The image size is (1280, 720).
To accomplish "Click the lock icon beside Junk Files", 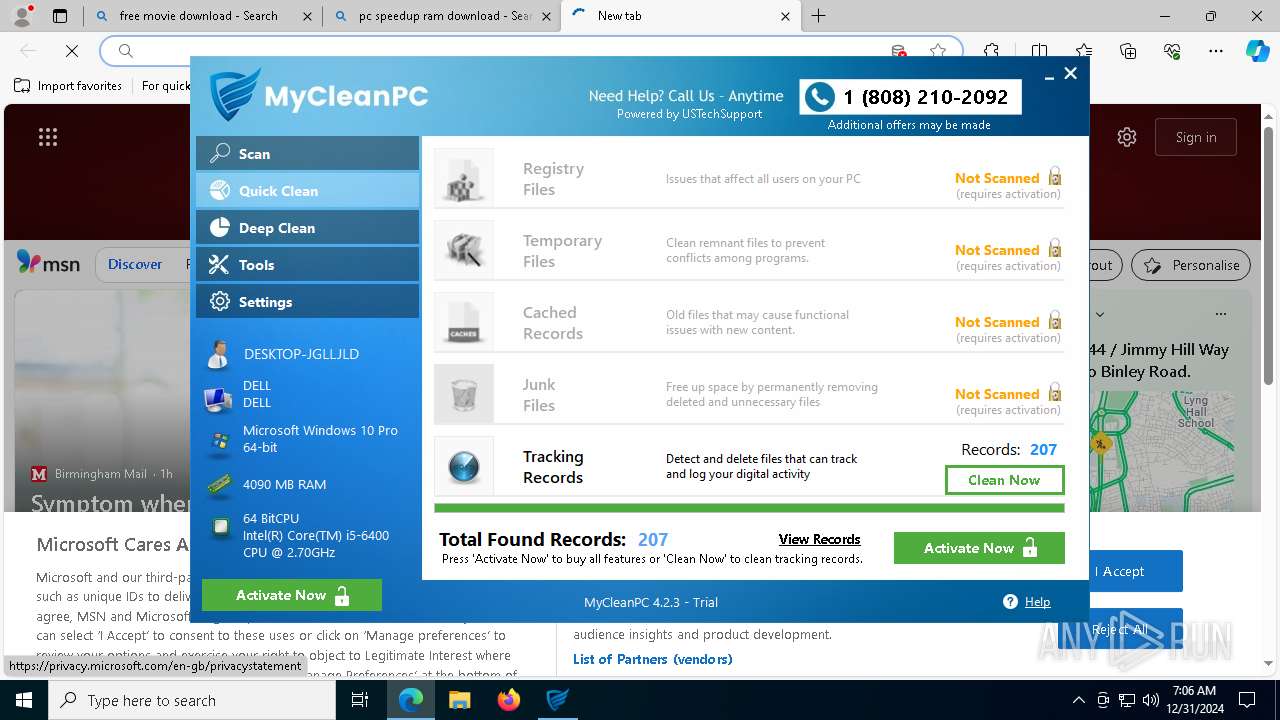I will [1054, 393].
